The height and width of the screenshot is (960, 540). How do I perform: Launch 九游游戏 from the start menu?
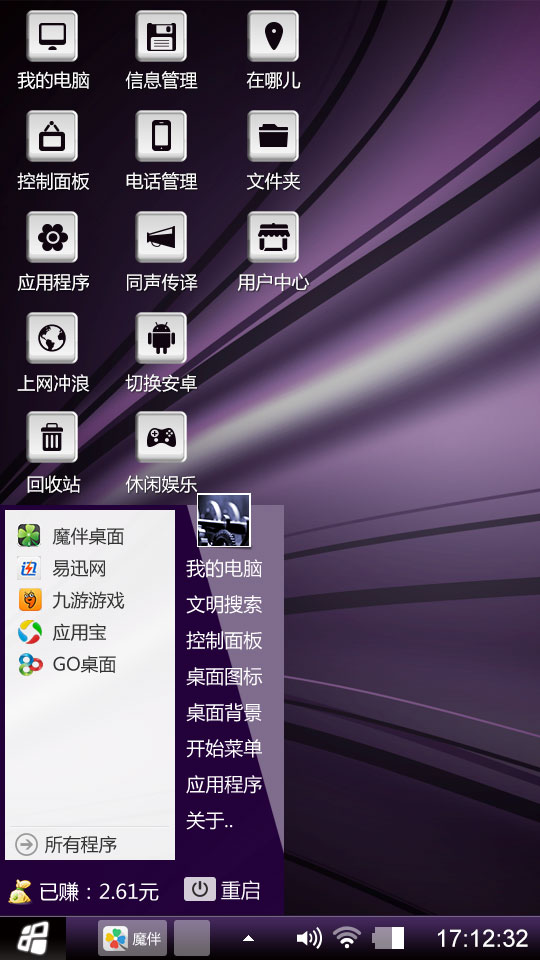pyautogui.click(x=89, y=601)
